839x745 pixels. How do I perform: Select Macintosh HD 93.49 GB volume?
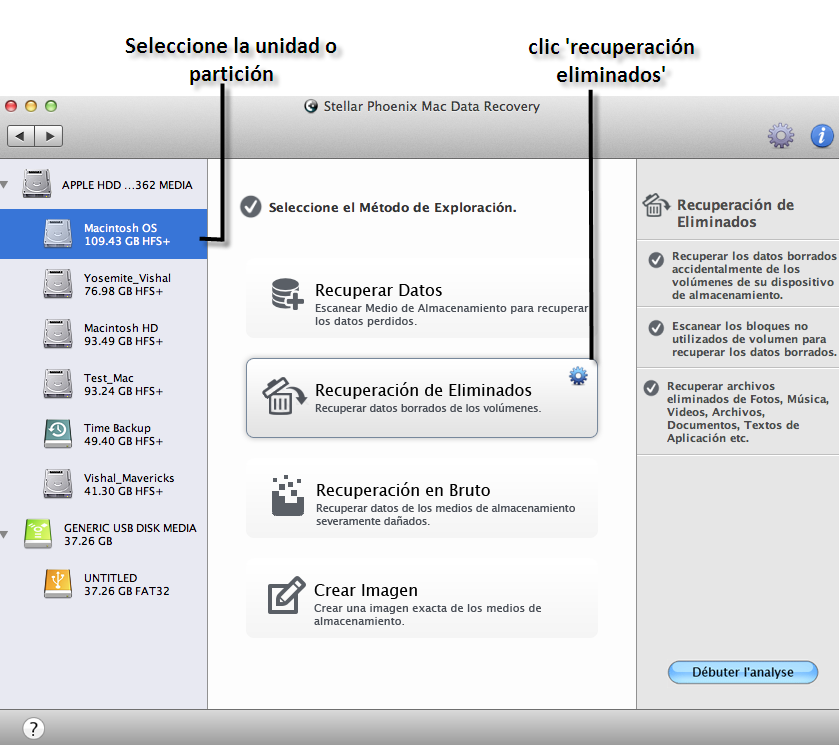coord(103,334)
